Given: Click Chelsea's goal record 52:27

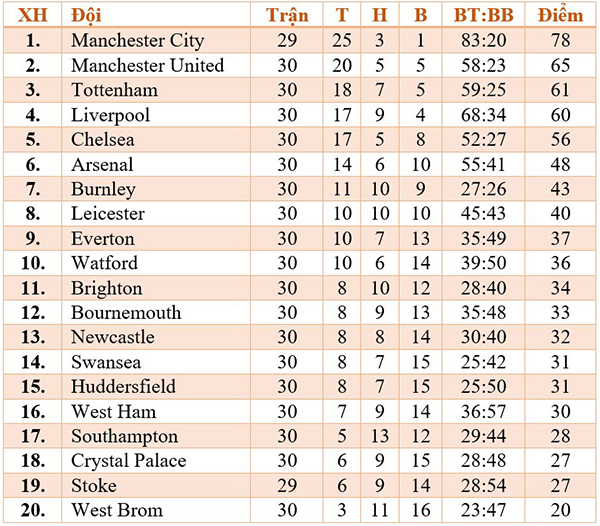Looking at the screenshot, I should pyautogui.click(x=483, y=140).
